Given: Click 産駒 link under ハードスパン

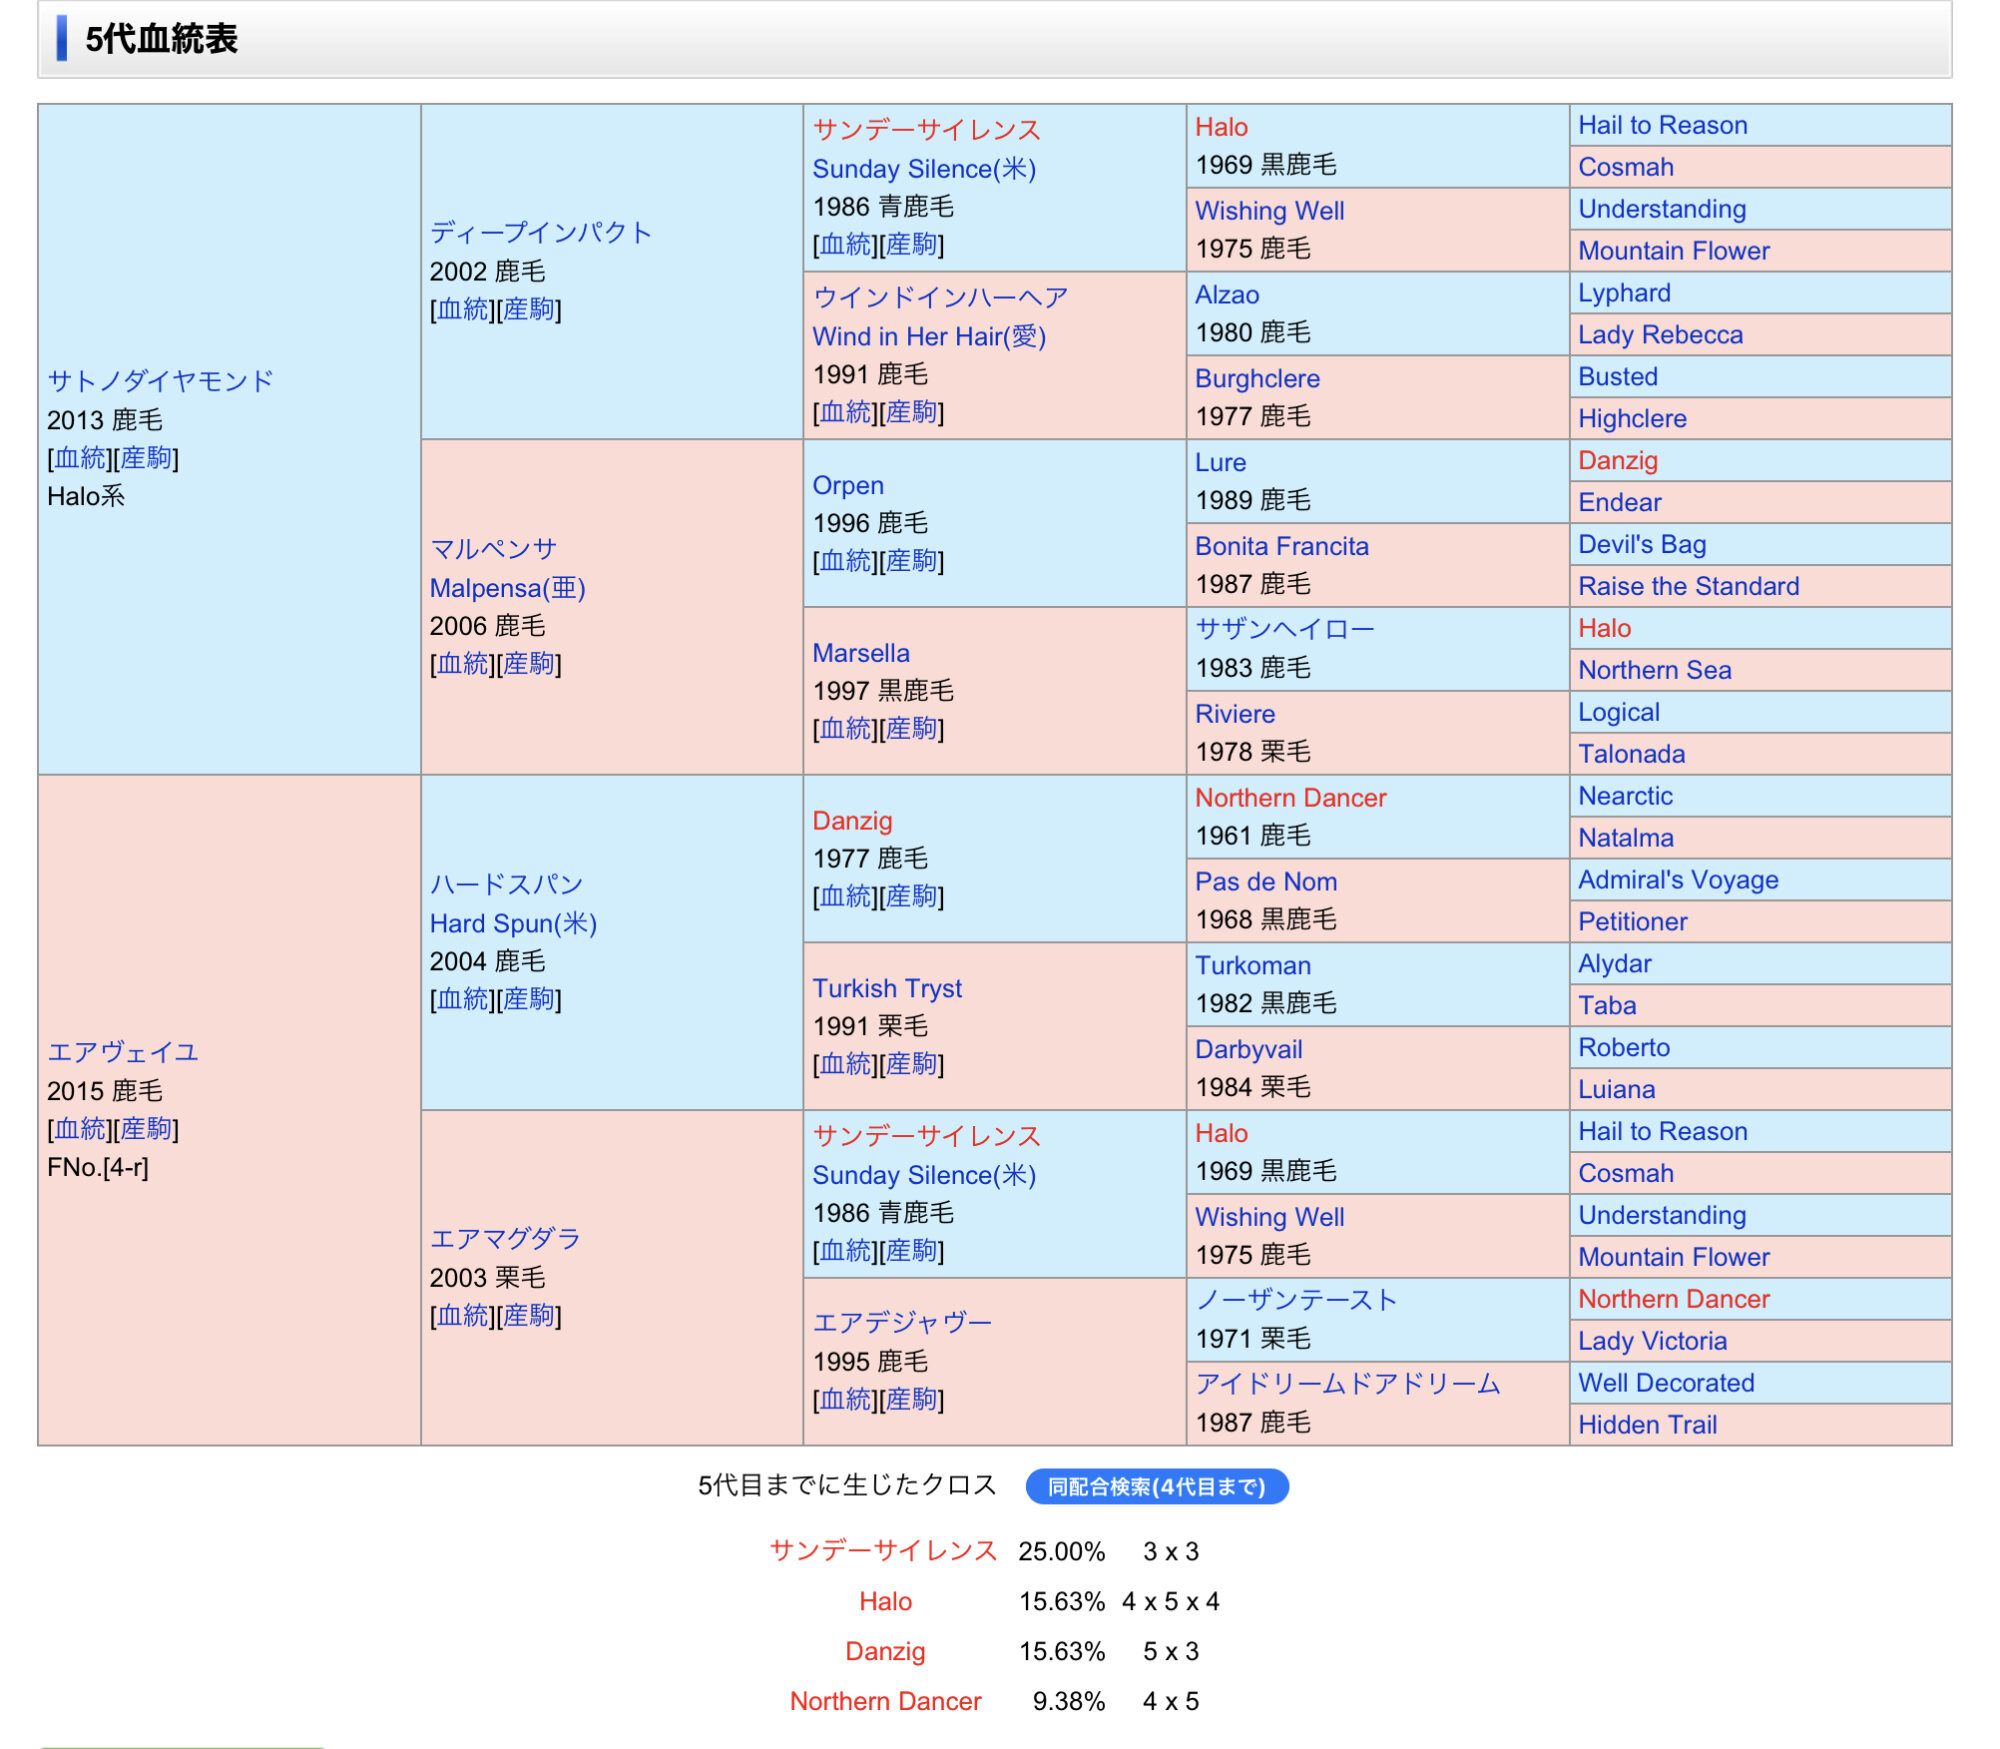Looking at the screenshot, I should (529, 999).
